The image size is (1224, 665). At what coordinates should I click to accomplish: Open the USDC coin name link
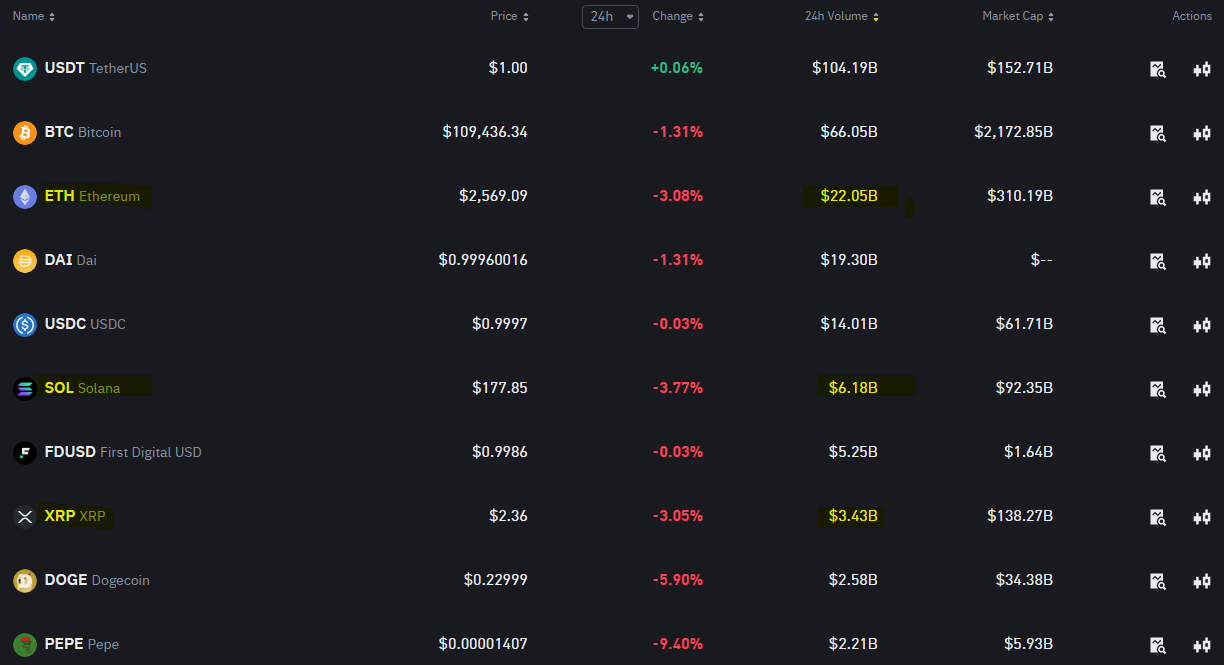85,324
